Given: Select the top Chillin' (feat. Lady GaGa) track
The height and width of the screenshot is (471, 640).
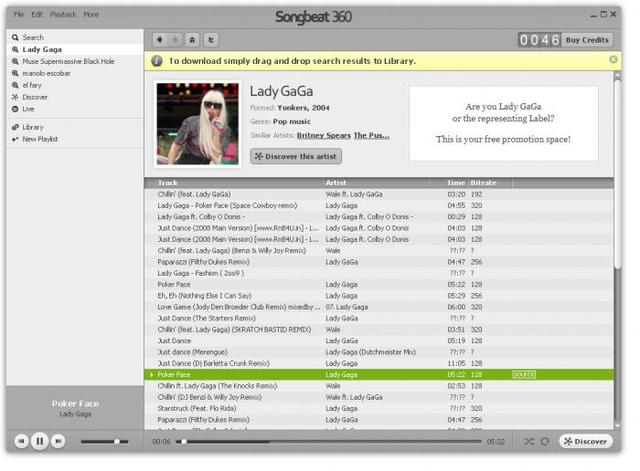Looking at the screenshot, I should pyautogui.click(x=379, y=194).
